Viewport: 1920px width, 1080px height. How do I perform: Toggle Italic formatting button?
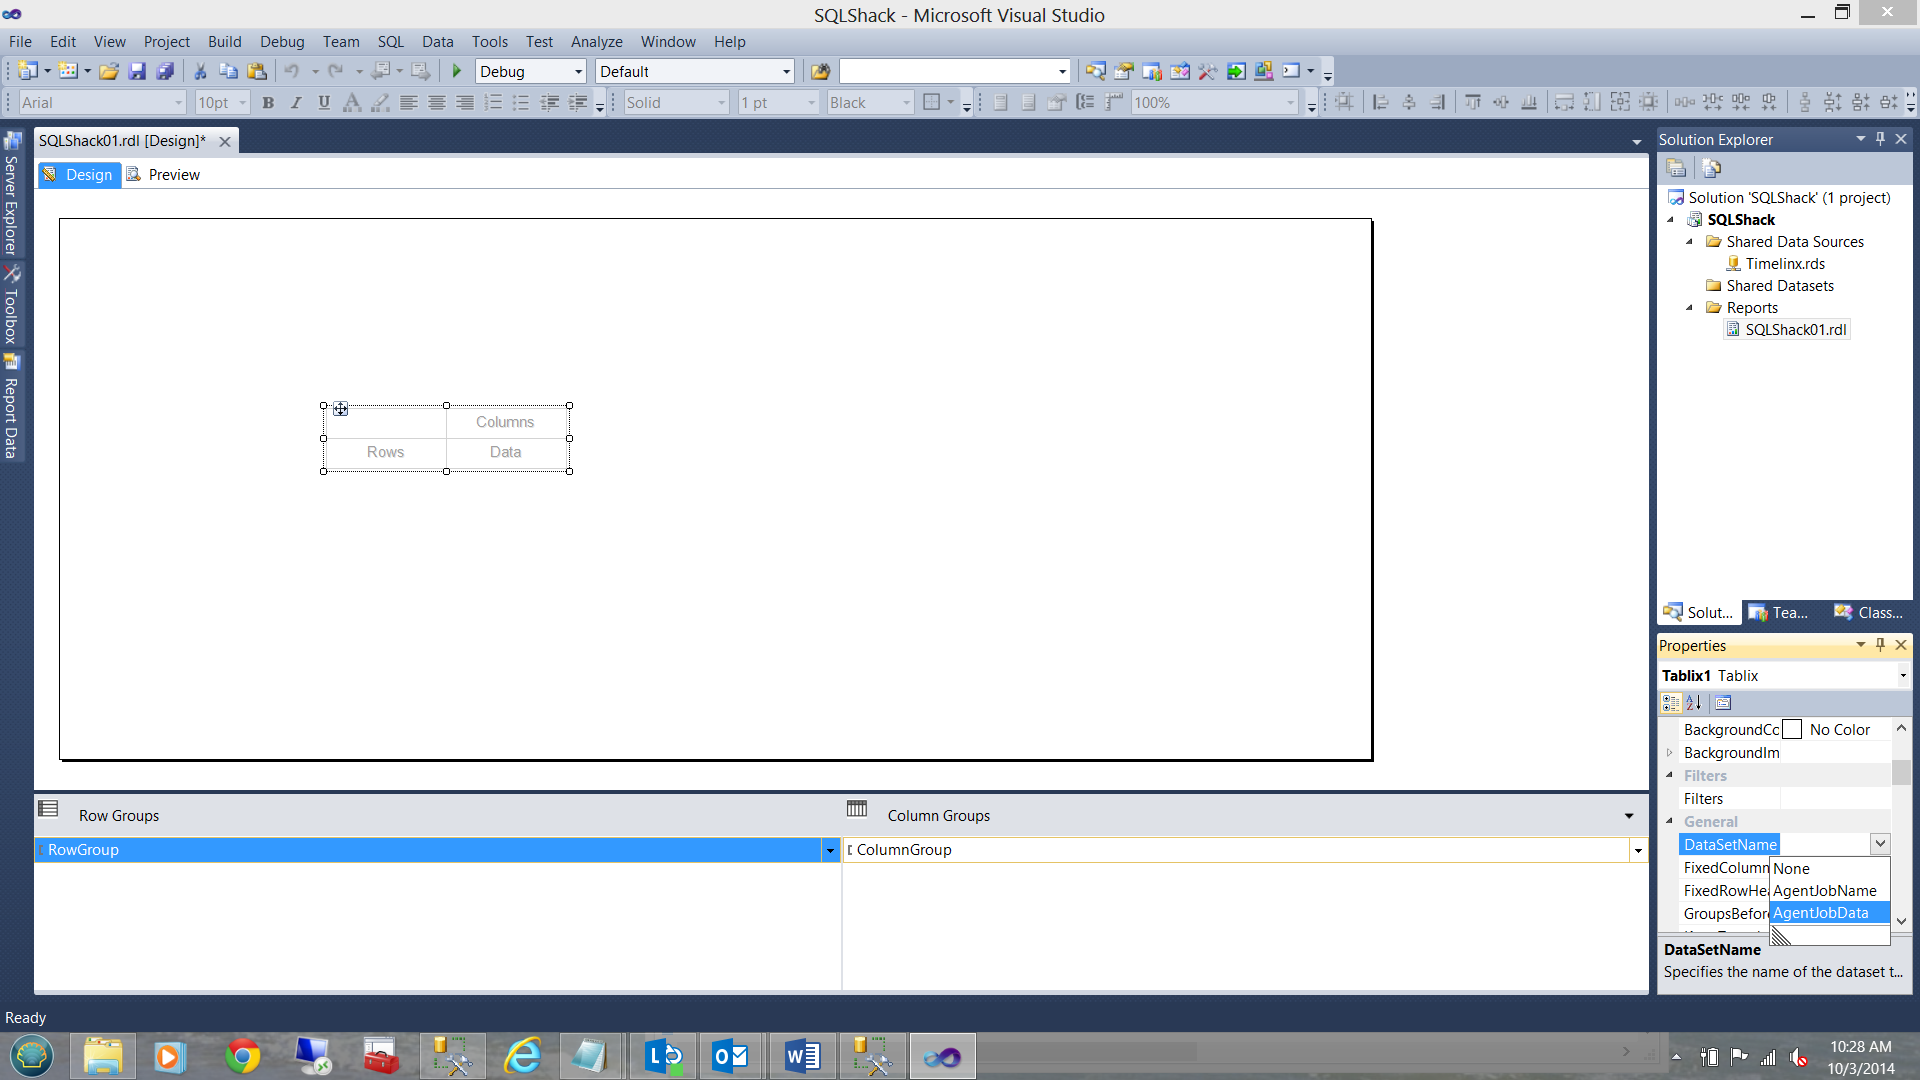[x=296, y=102]
